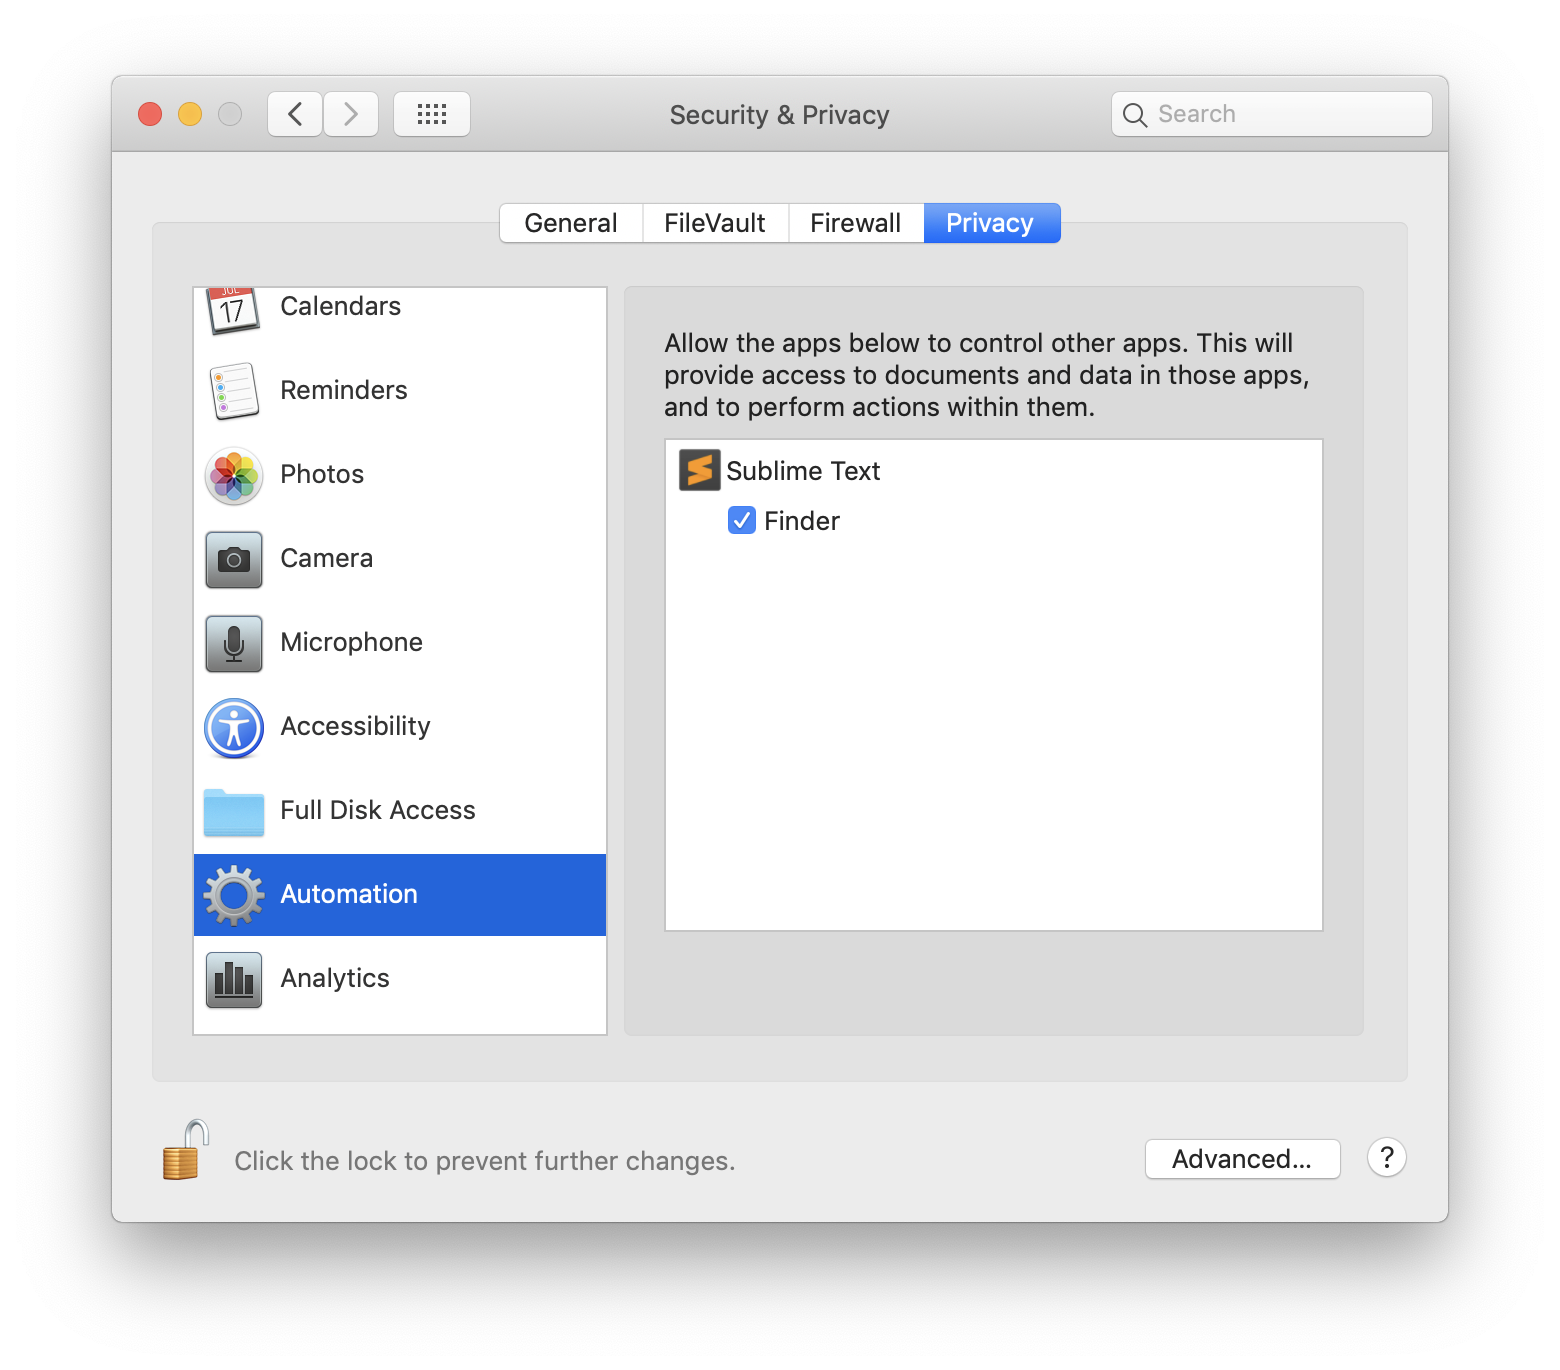The image size is (1560, 1370).
Task: Uncheck Finder access for Sublime Text
Action: 741,521
